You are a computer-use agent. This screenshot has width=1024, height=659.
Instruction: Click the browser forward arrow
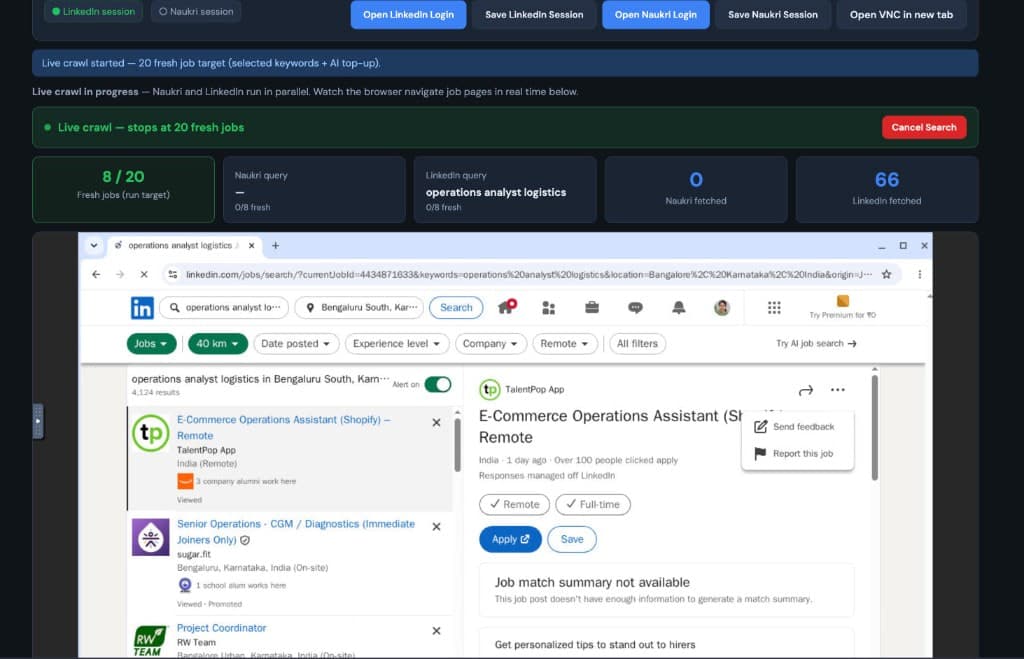[120, 274]
